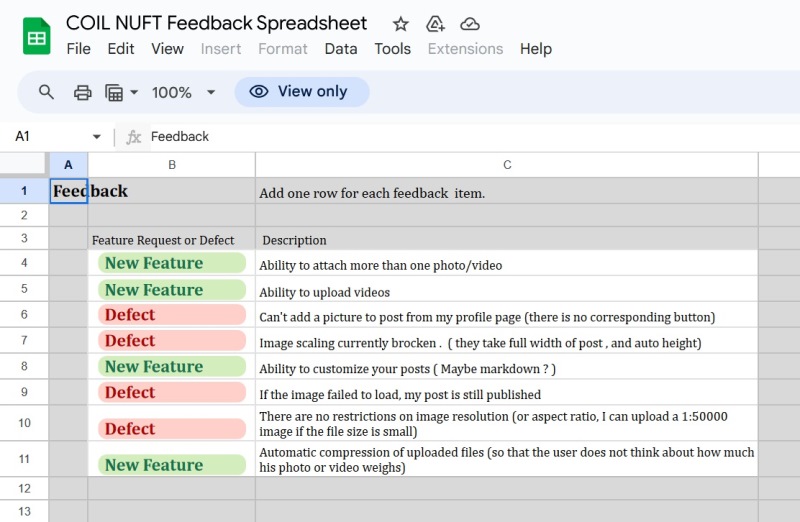Click the Google Sheets home icon
The width and height of the screenshot is (800, 522).
(37, 37)
